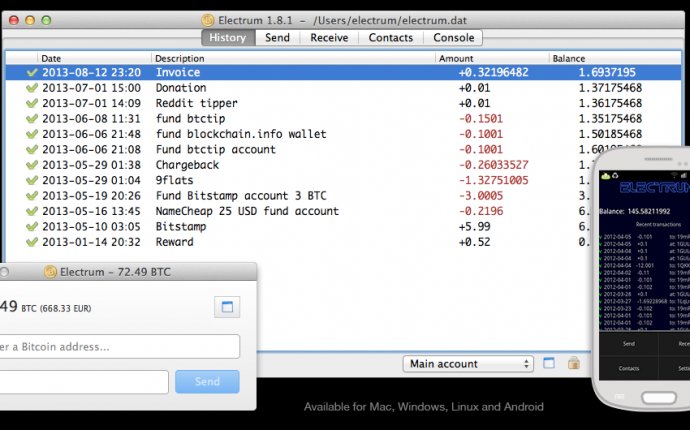Viewport: 690px width, 430px height.
Task: Select the Reward description
Action: point(174,242)
